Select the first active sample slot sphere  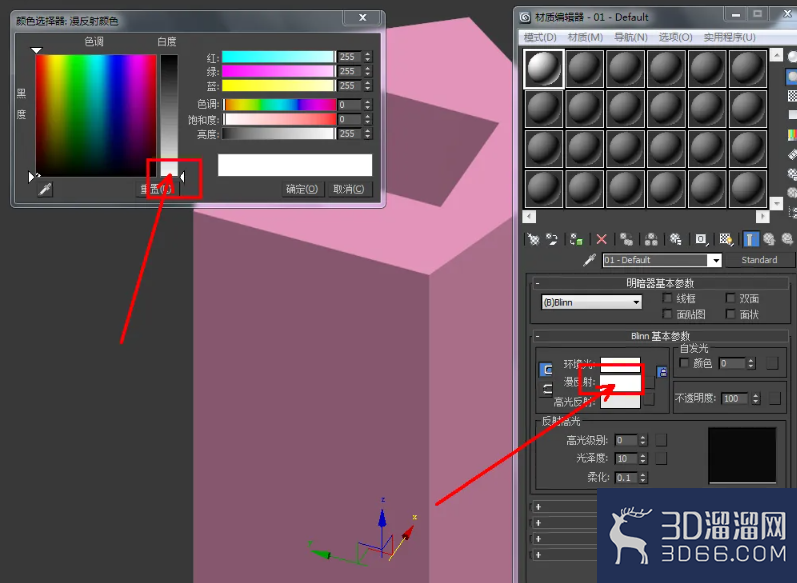point(544,69)
